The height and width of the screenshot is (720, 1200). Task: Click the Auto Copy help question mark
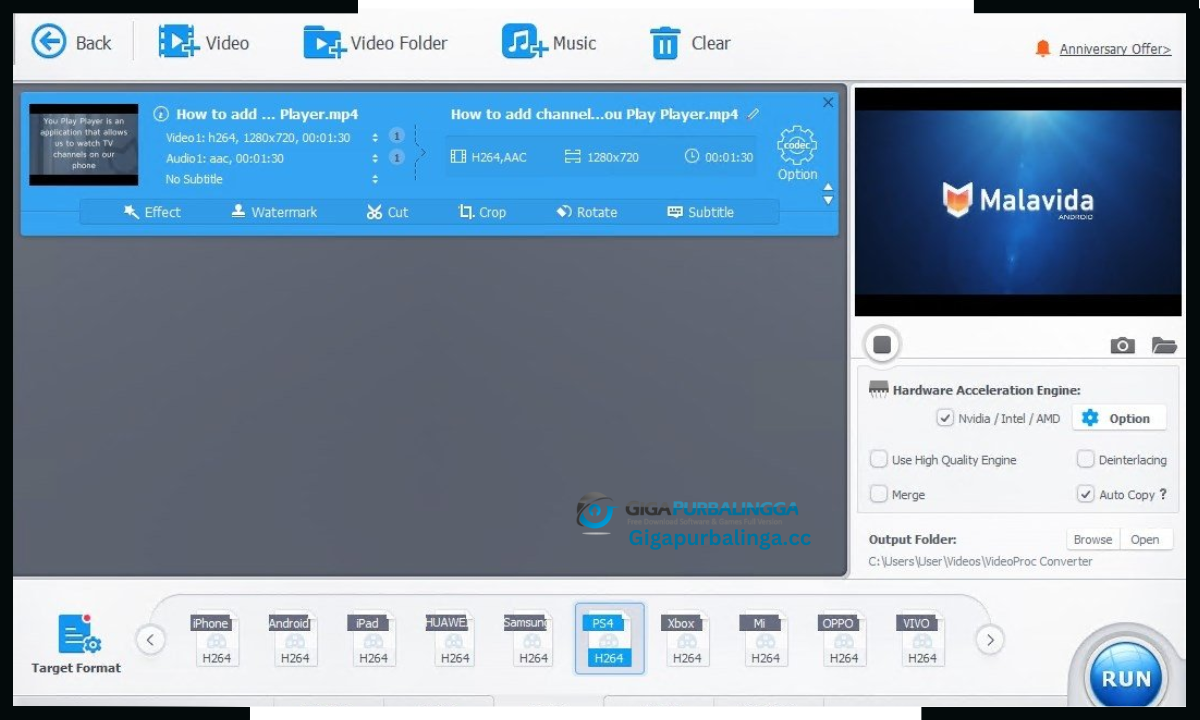1163,494
